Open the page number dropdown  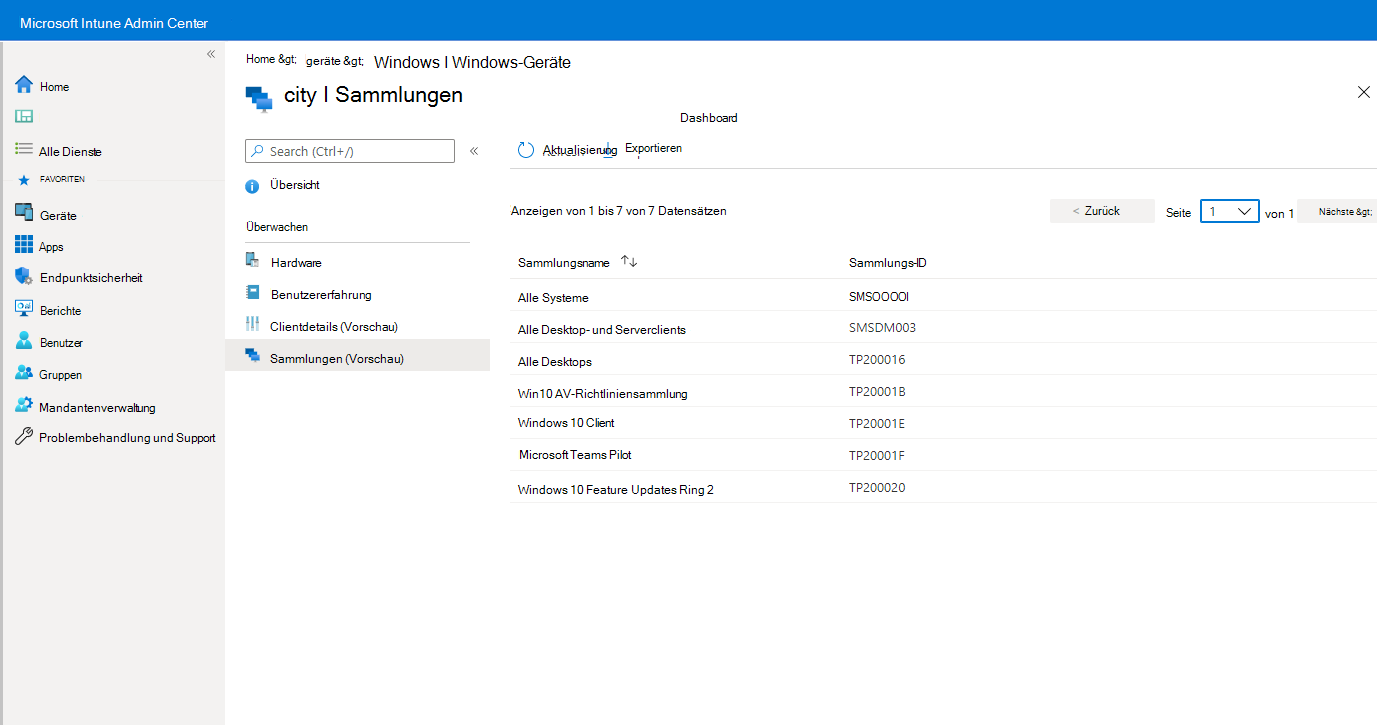pyautogui.click(x=1229, y=211)
